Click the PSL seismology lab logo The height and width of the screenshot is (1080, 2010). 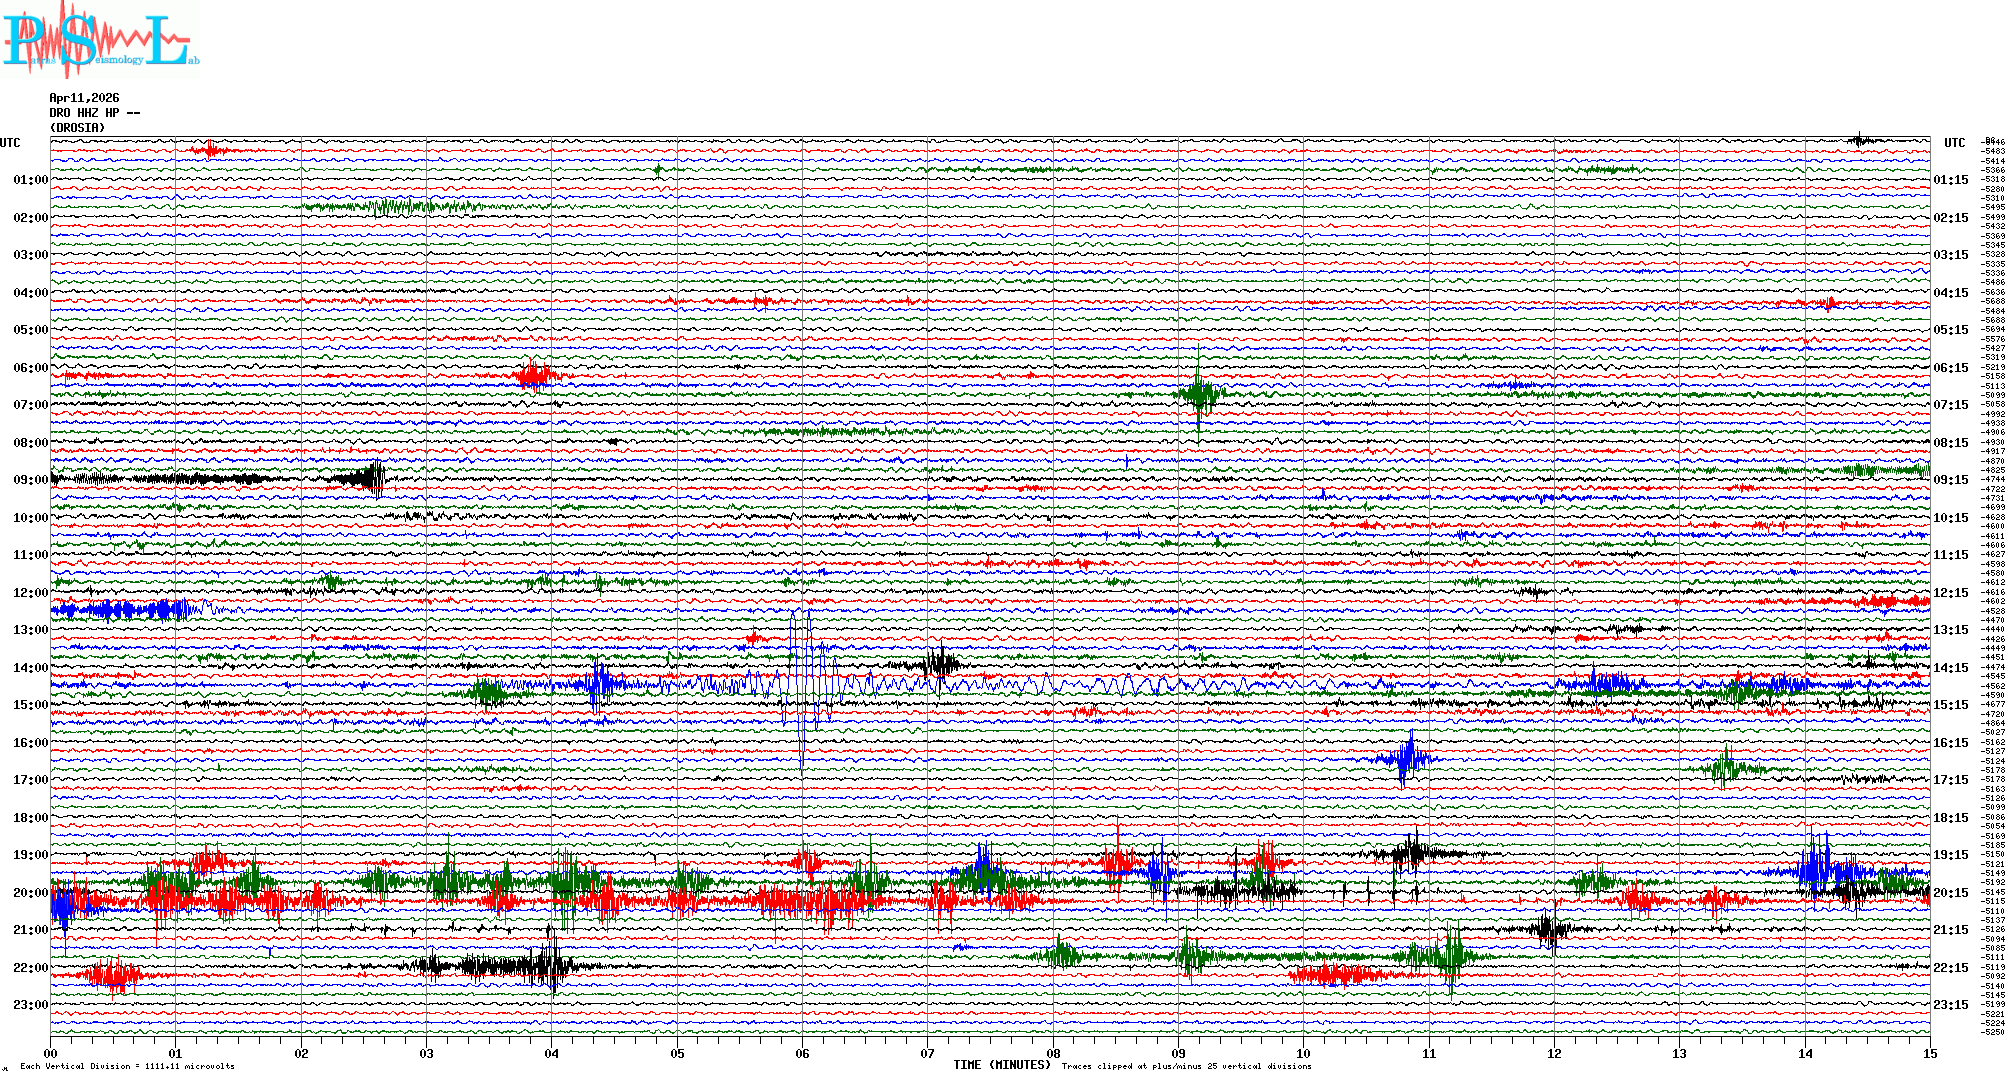tap(100, 40)
